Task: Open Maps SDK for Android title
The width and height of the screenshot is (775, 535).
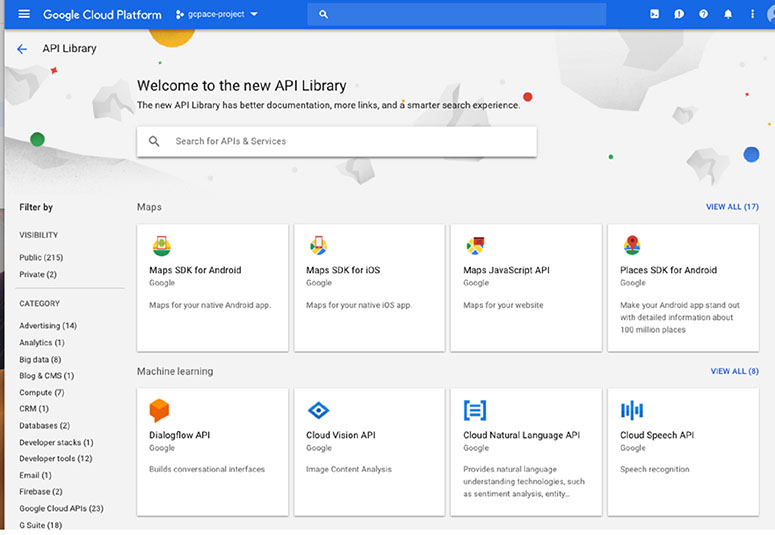Action: 195,270
